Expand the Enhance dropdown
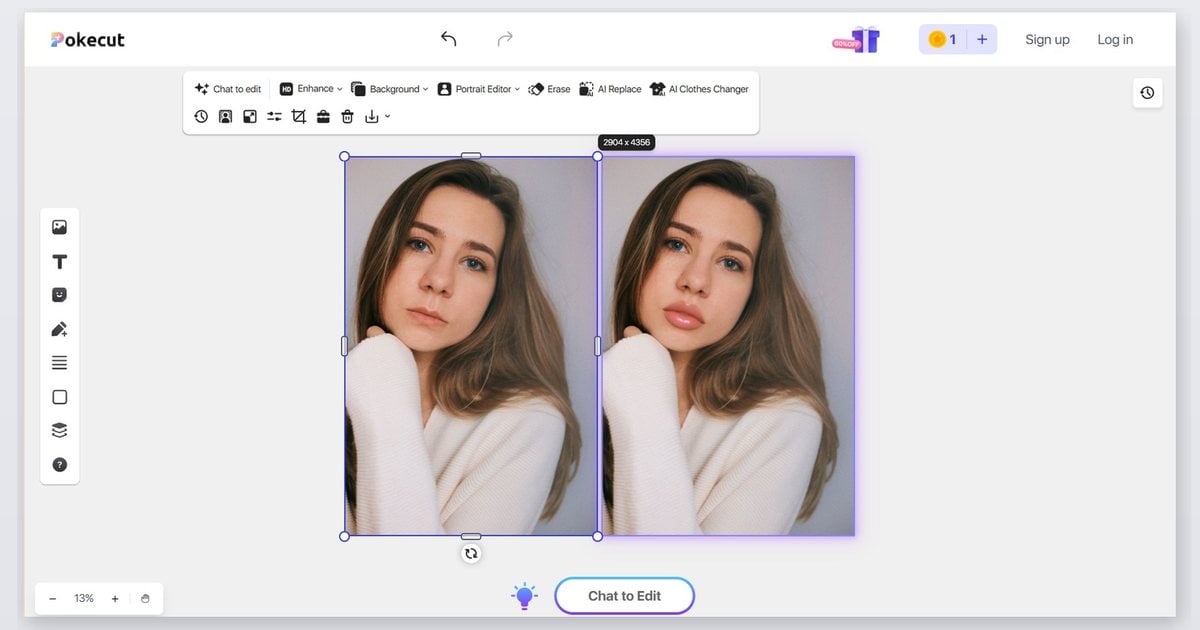The image size is (1200, 630). tap(311, 89)
